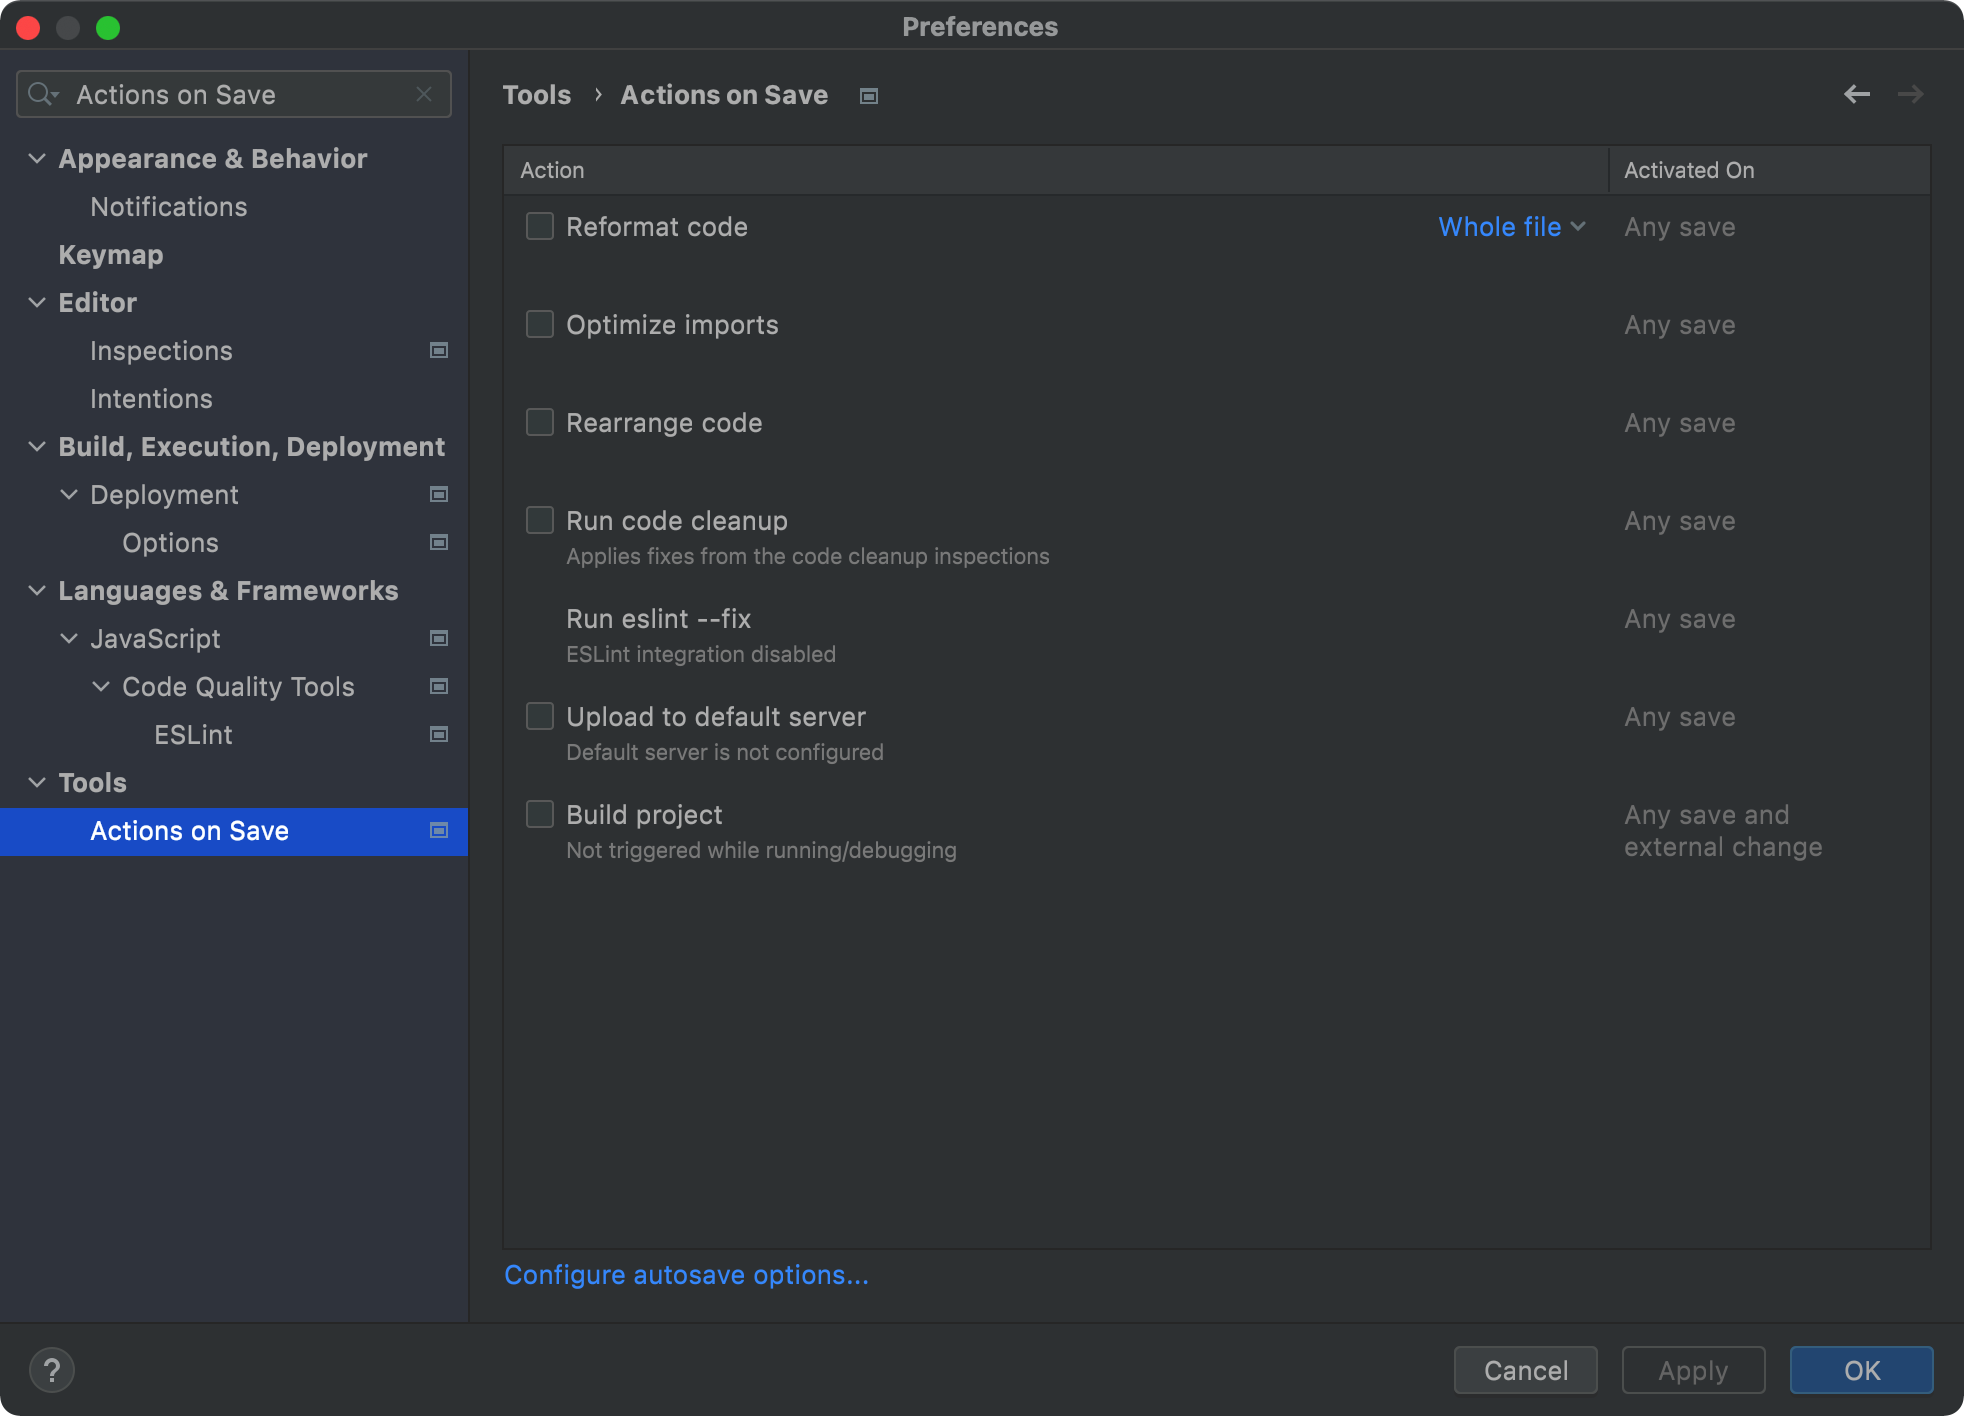Click 'Default server is not configured' text
This screenshot has height=1416, width=1964.
click(x=725, y=752)
